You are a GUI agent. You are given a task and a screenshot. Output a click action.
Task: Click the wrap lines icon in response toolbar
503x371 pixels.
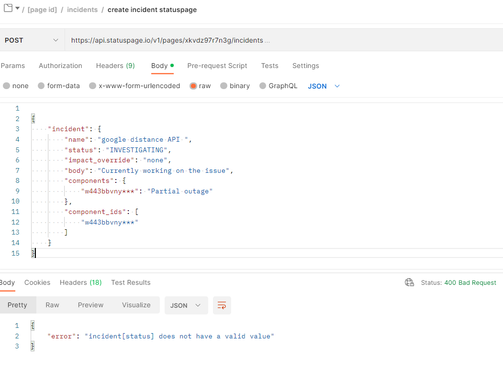coord(222,305)
